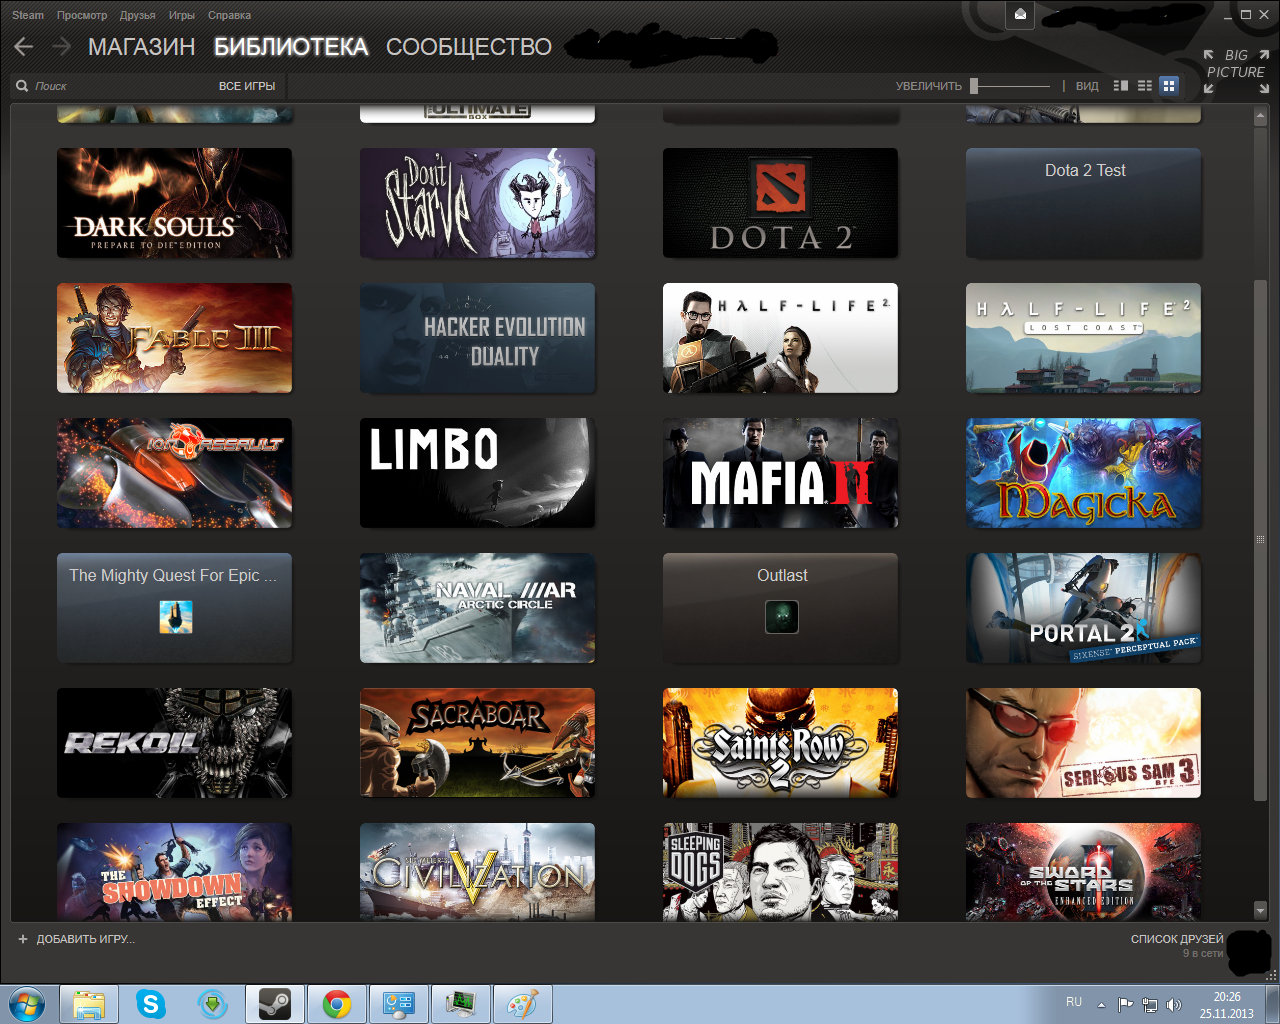Screen dimensions: 1280x1024
Task: Select Half-Life 2 Lost Coast tile
Action: (1083, 338)
